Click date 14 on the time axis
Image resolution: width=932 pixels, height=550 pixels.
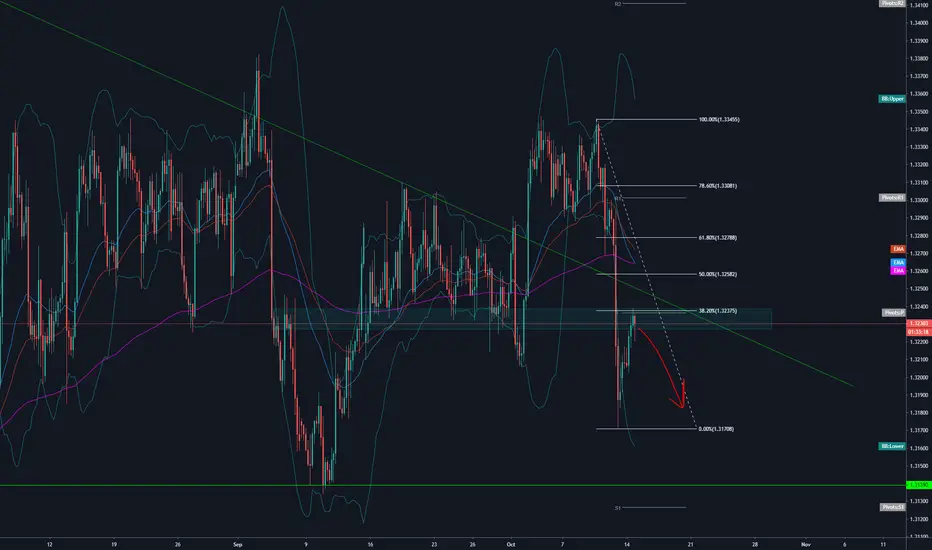click(626, 544)
